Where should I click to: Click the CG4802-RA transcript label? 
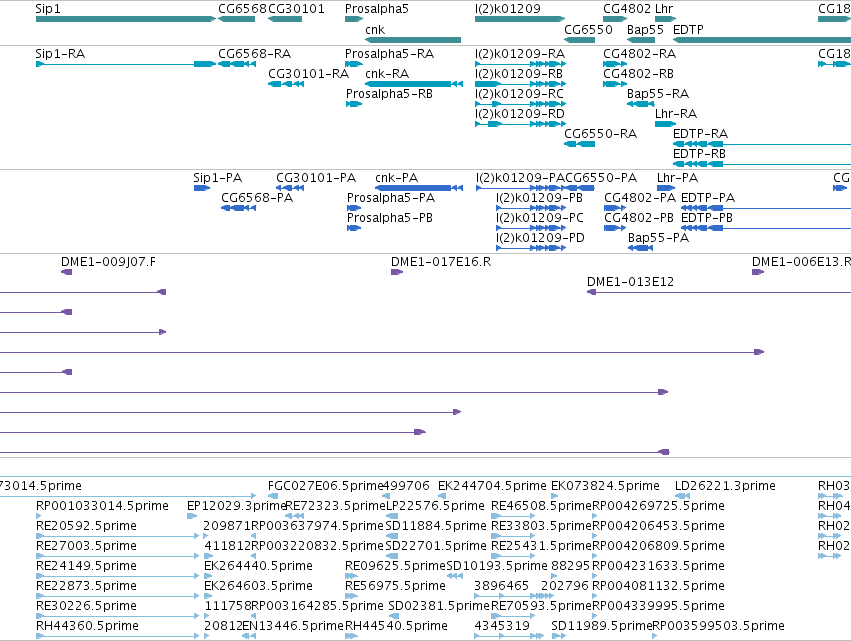click(639, 54)
